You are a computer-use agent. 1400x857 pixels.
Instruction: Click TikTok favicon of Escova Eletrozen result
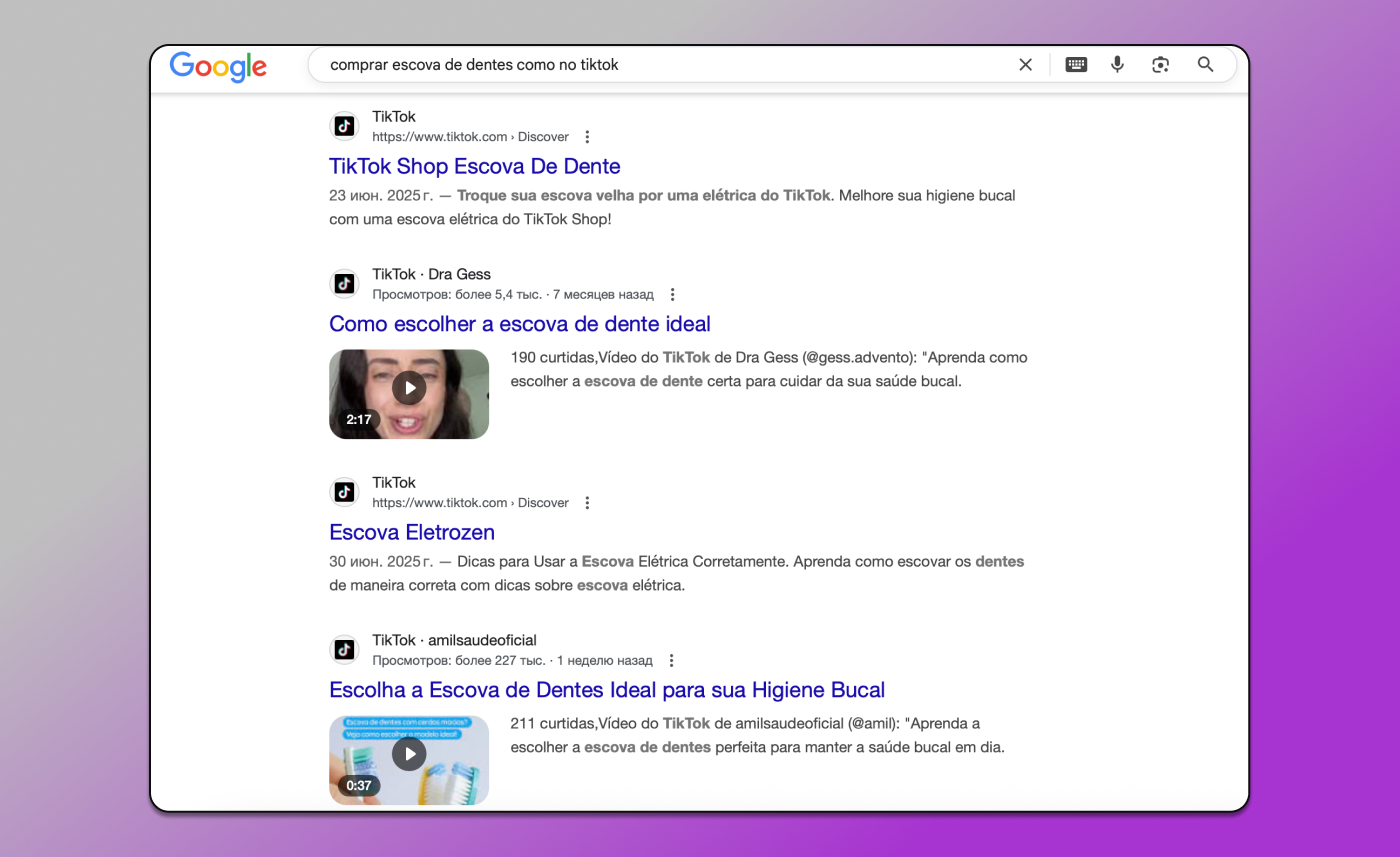(x=344, y=492)
